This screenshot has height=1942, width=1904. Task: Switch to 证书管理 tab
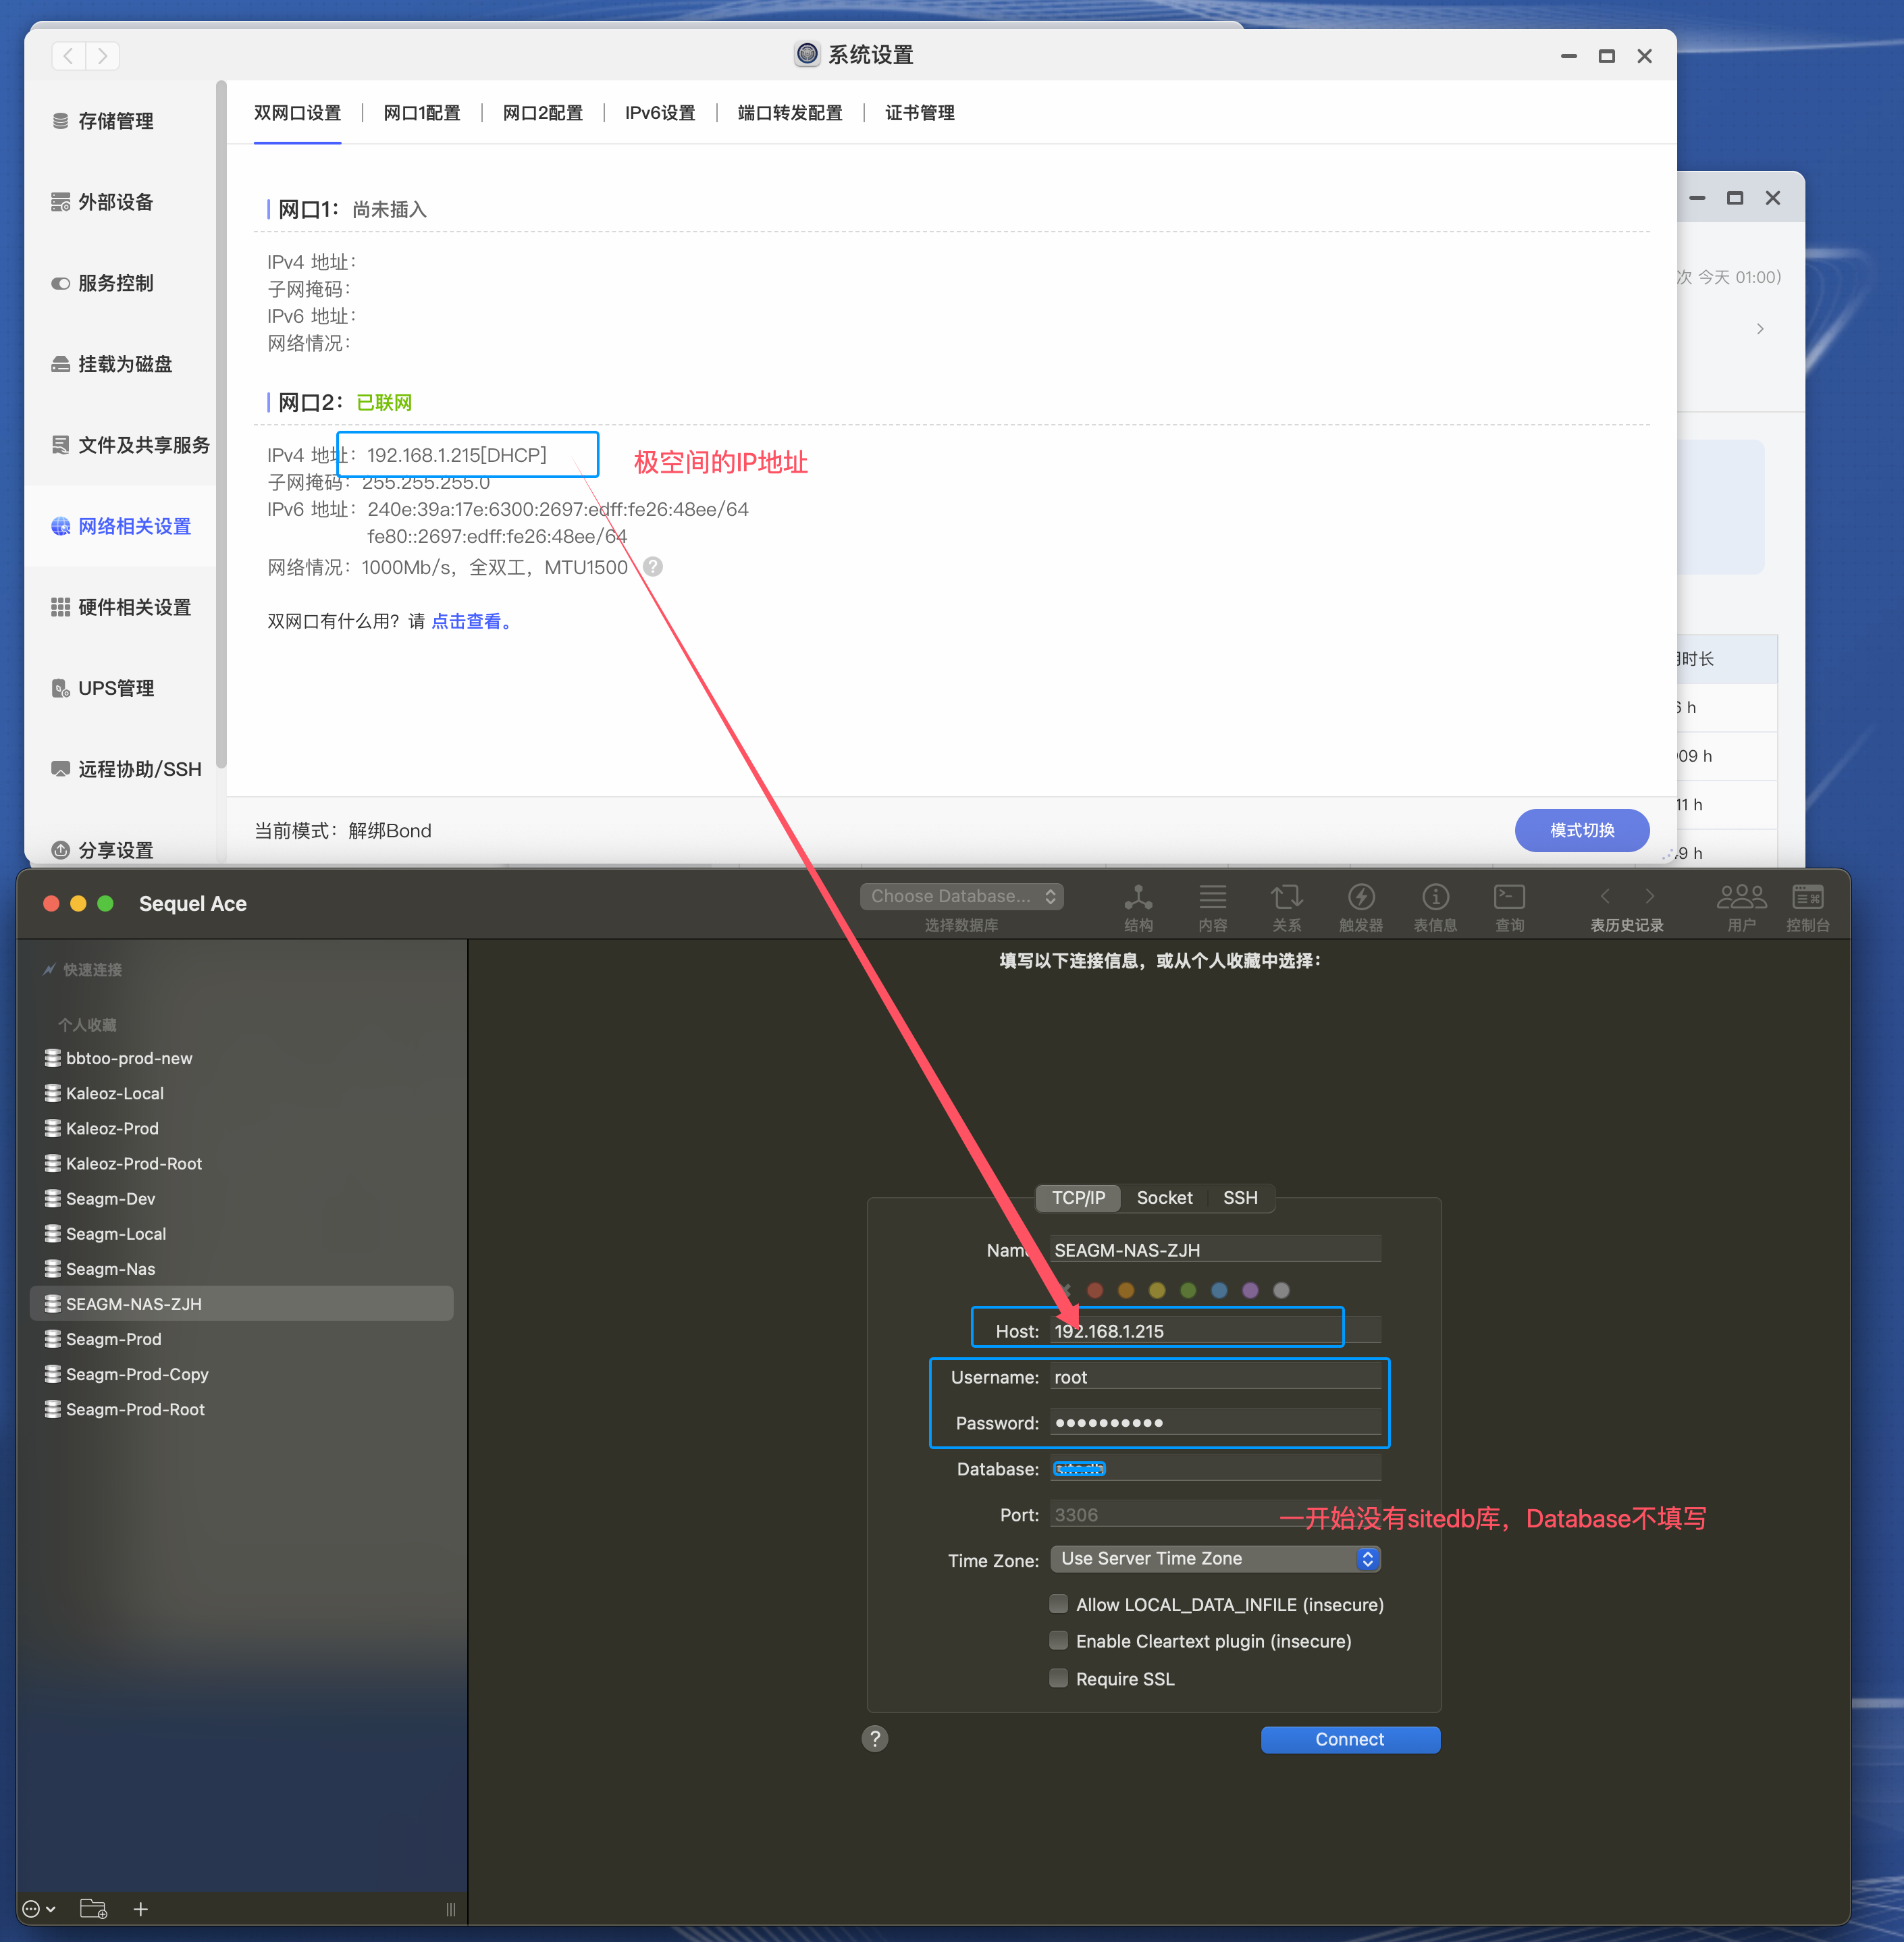coord(920,113)
